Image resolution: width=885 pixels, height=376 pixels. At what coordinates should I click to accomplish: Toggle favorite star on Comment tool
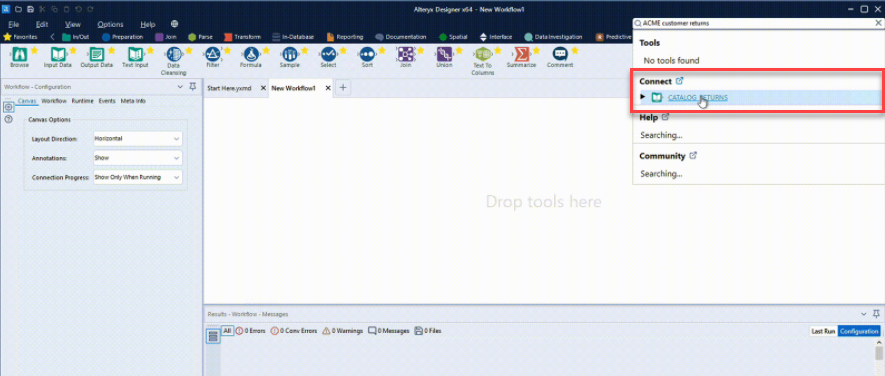(575, 50)
